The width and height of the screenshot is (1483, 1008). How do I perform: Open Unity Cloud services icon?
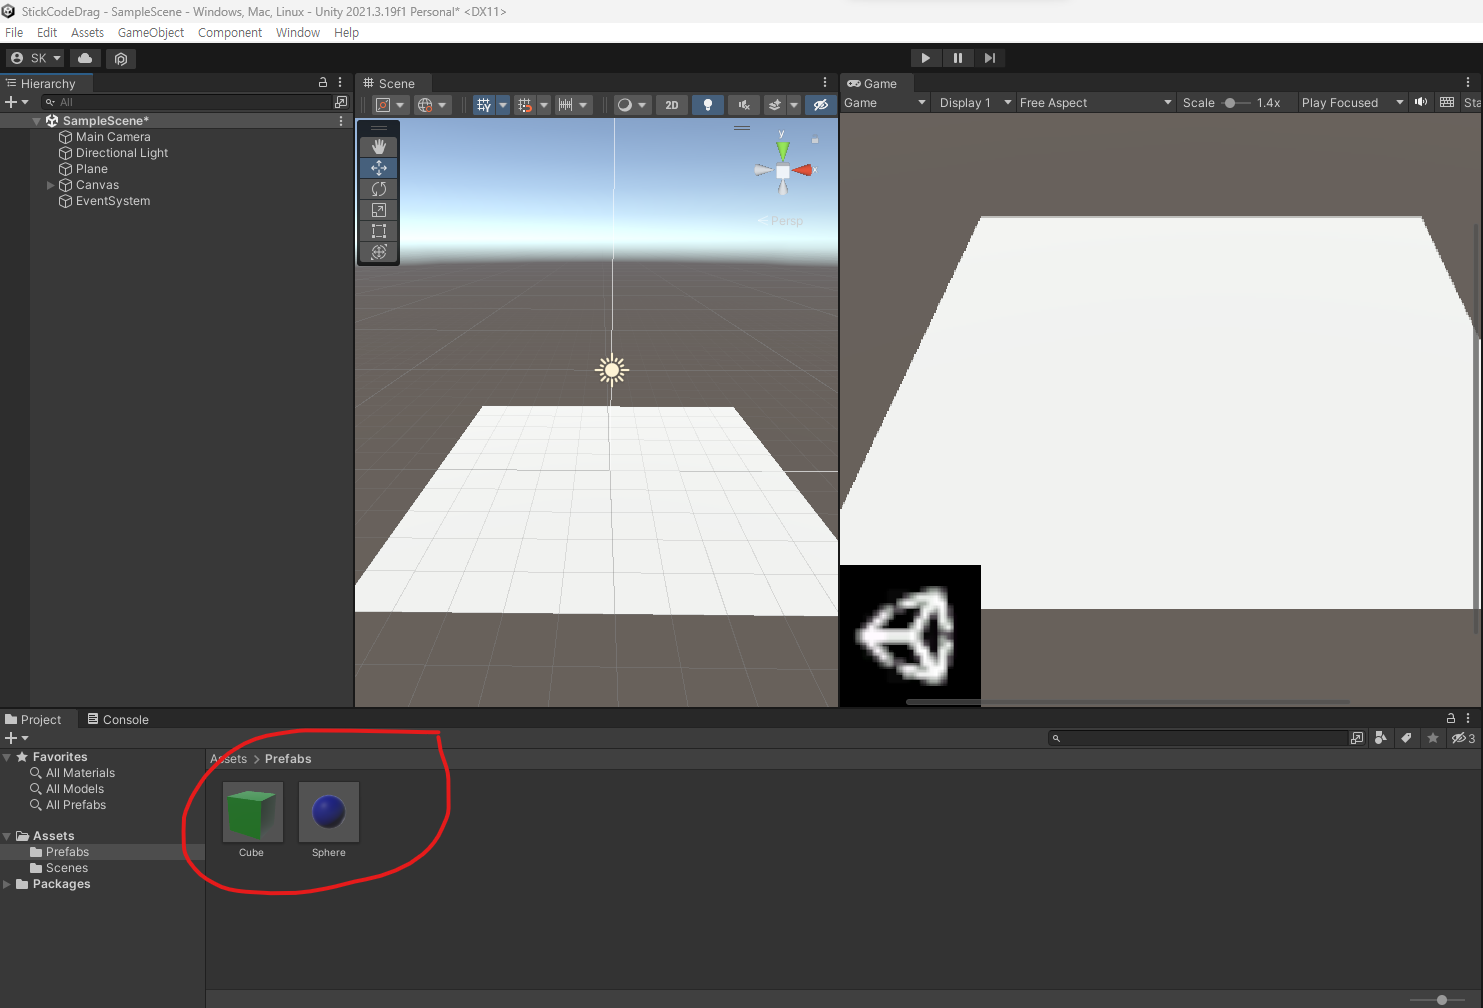coord(85,58)
